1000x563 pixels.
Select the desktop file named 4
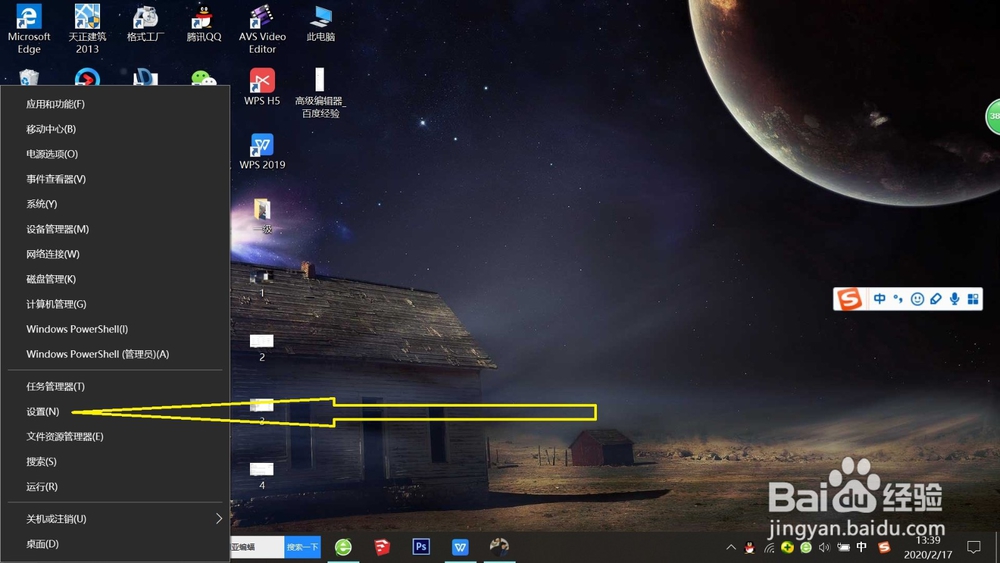261,476
